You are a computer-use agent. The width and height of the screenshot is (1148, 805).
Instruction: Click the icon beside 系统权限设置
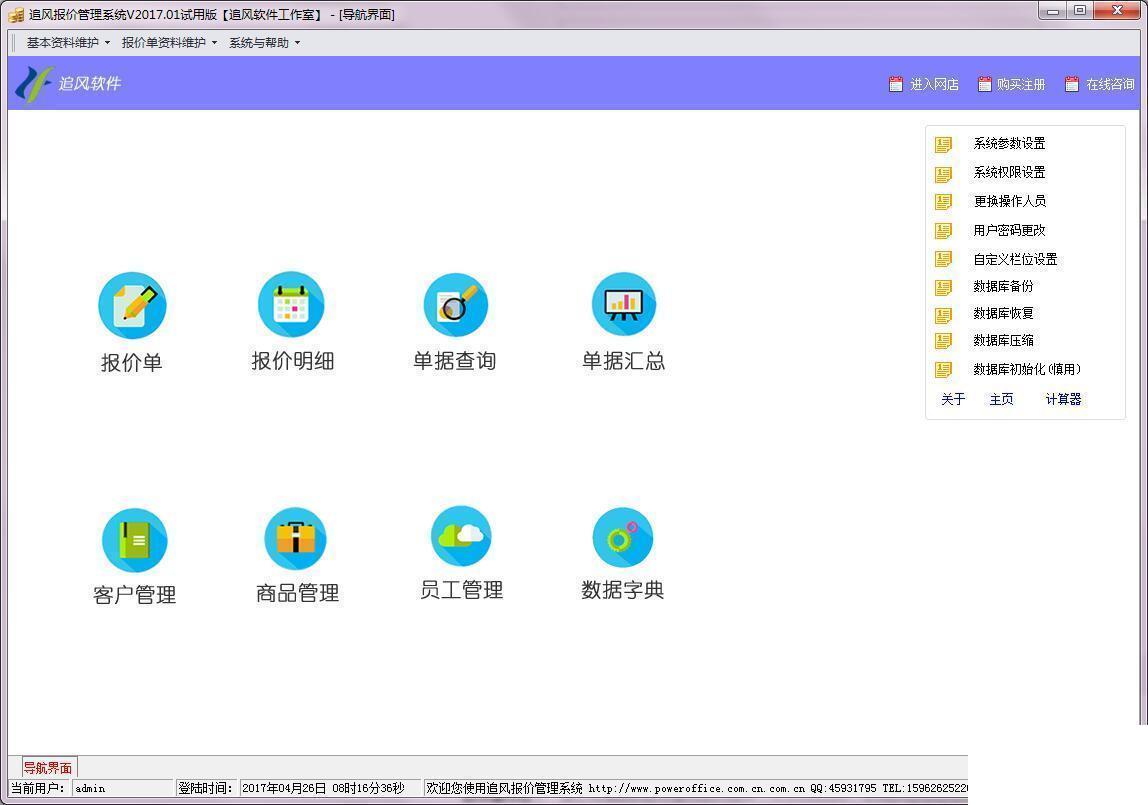point(944,173)
